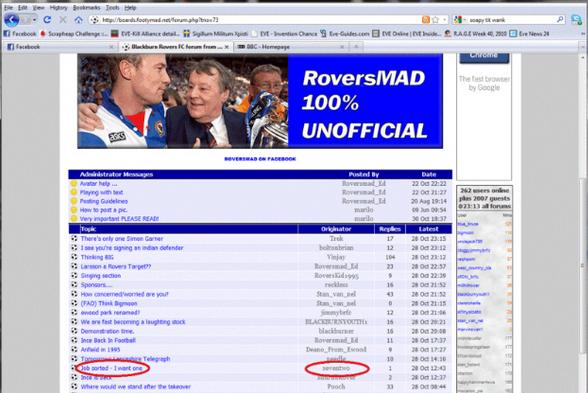The width and height of the screenshot is (588, 393).
Task: Open the search engine selector dropdown
Action: [460, 20]
